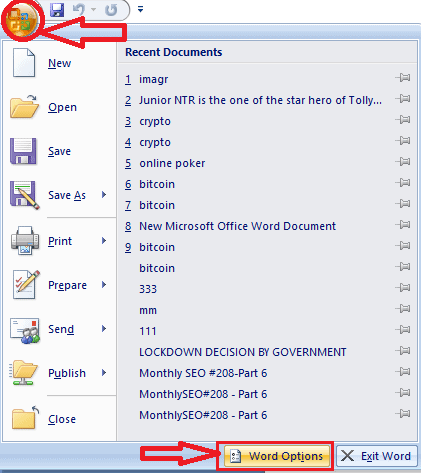Click the Exit Word button

(377, 456)
